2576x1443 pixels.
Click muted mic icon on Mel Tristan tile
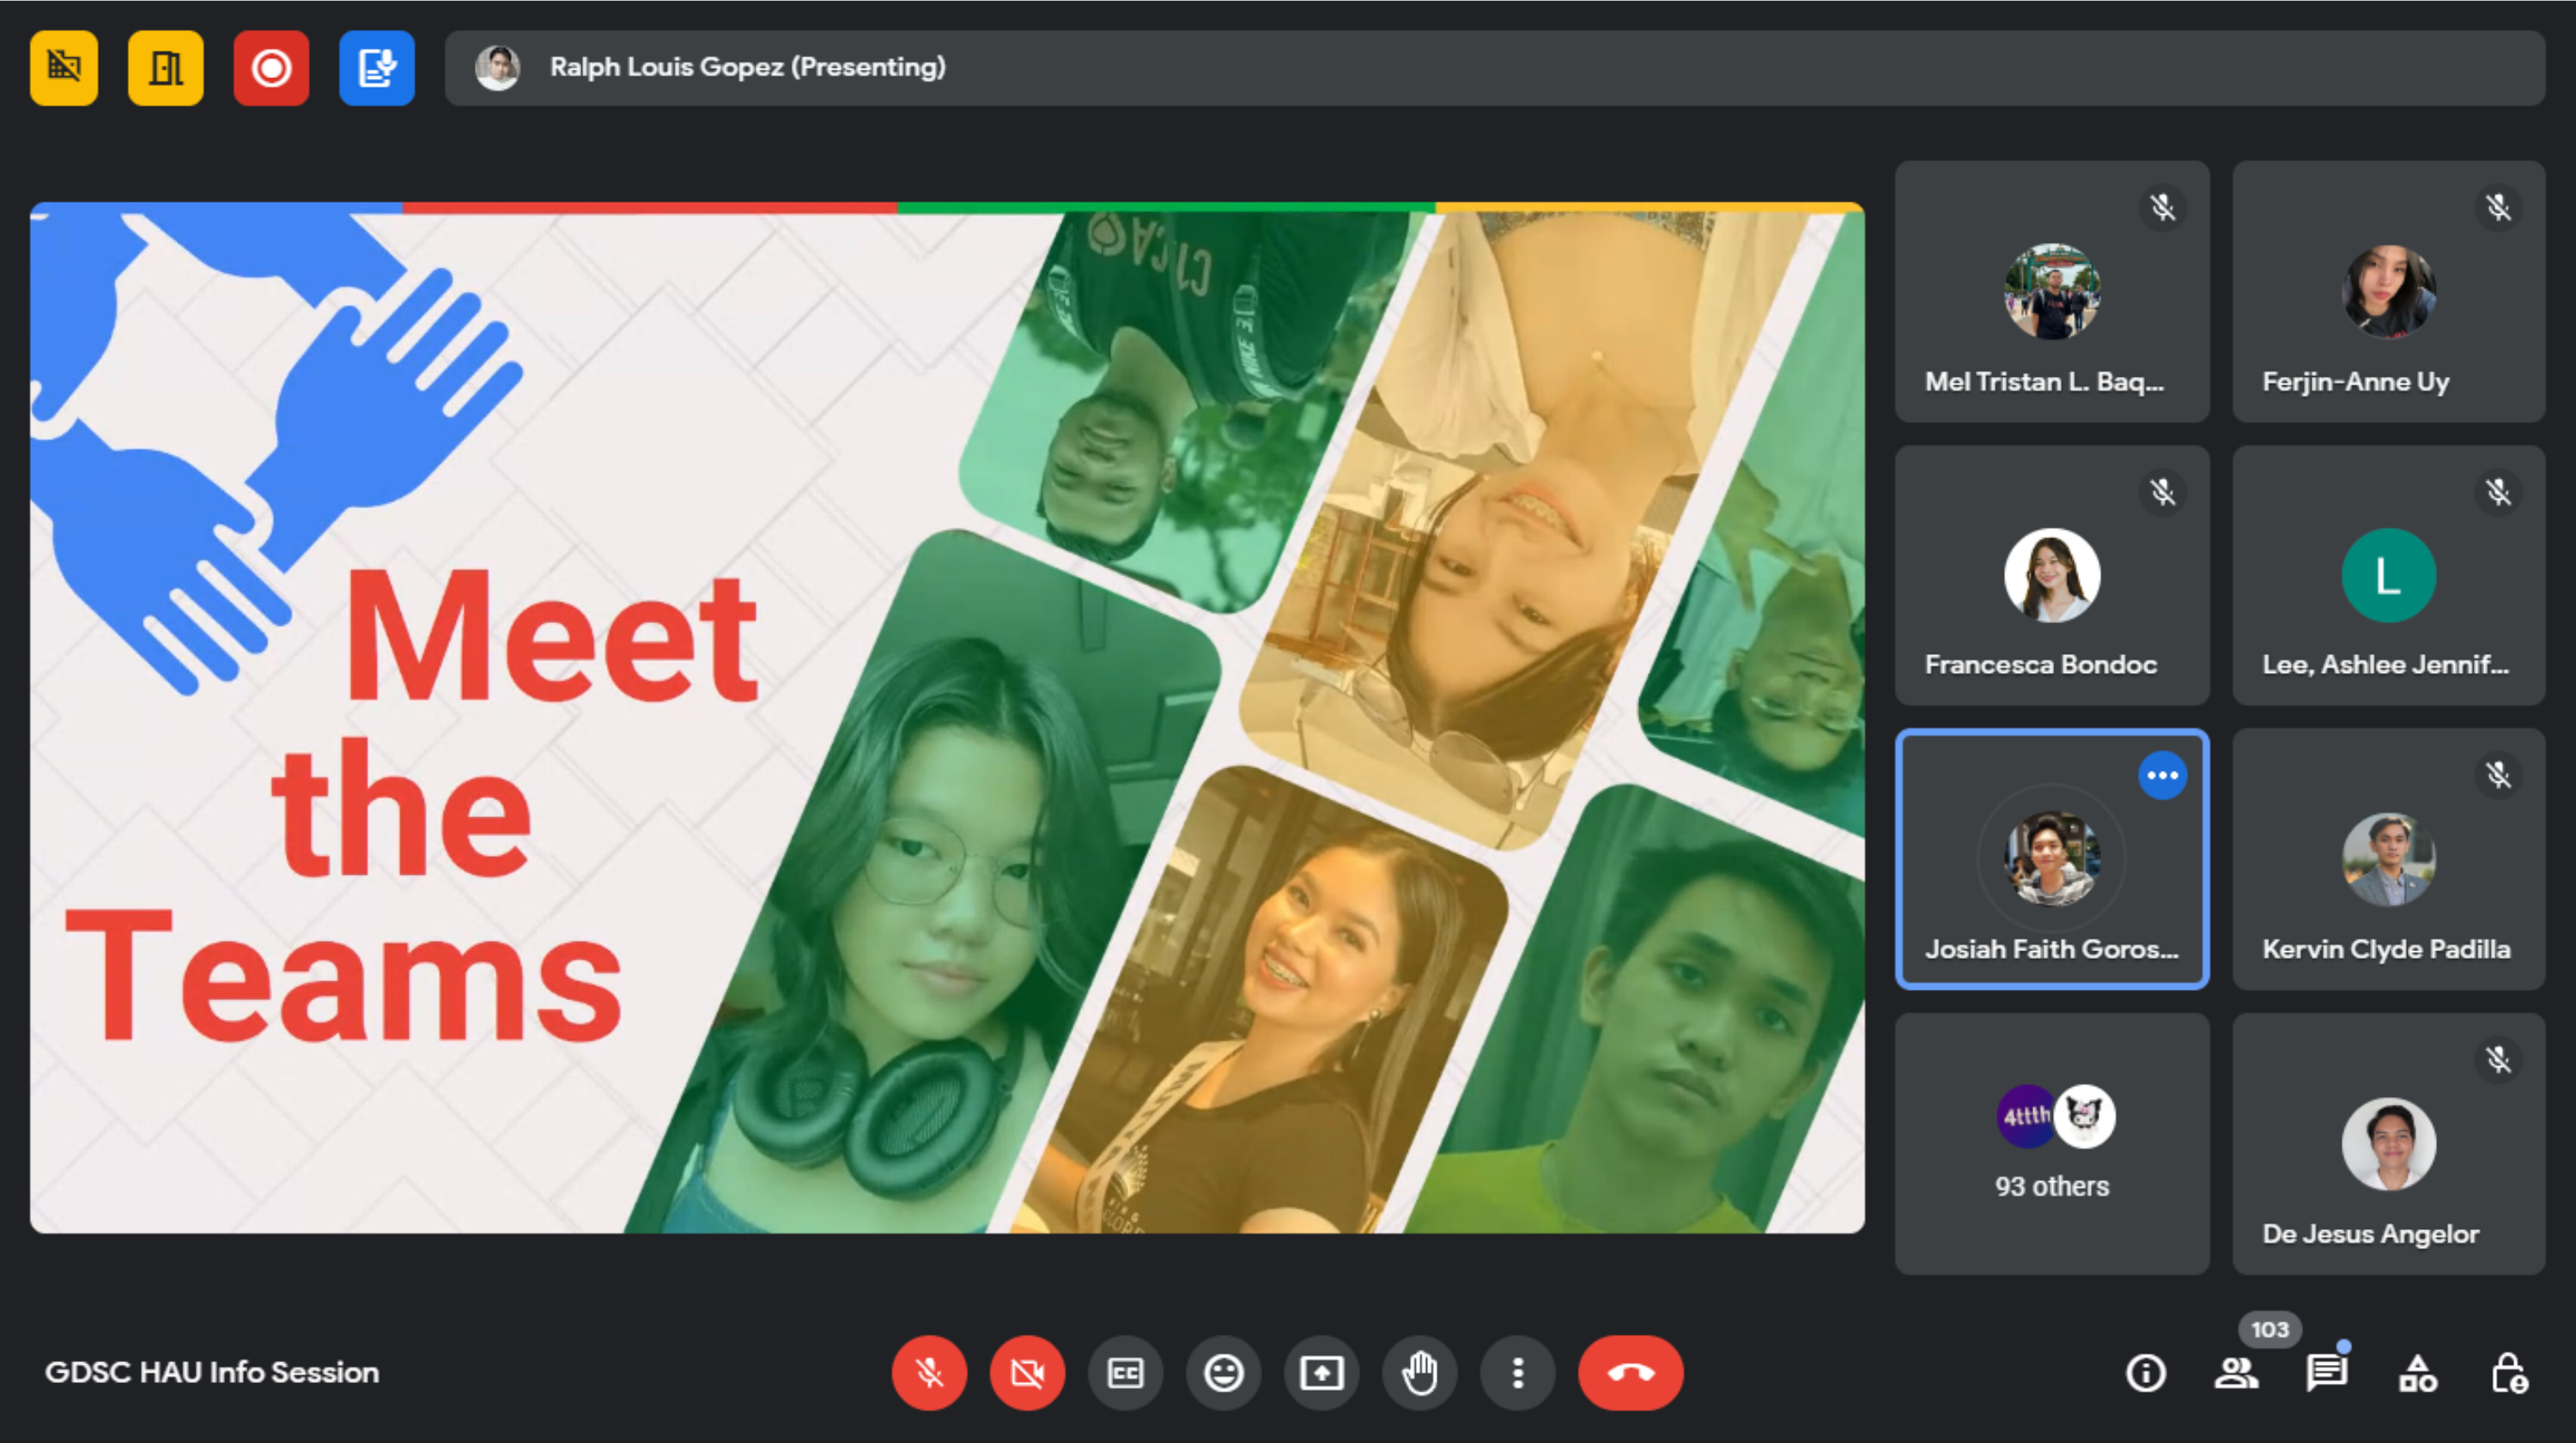(2162, 207)
